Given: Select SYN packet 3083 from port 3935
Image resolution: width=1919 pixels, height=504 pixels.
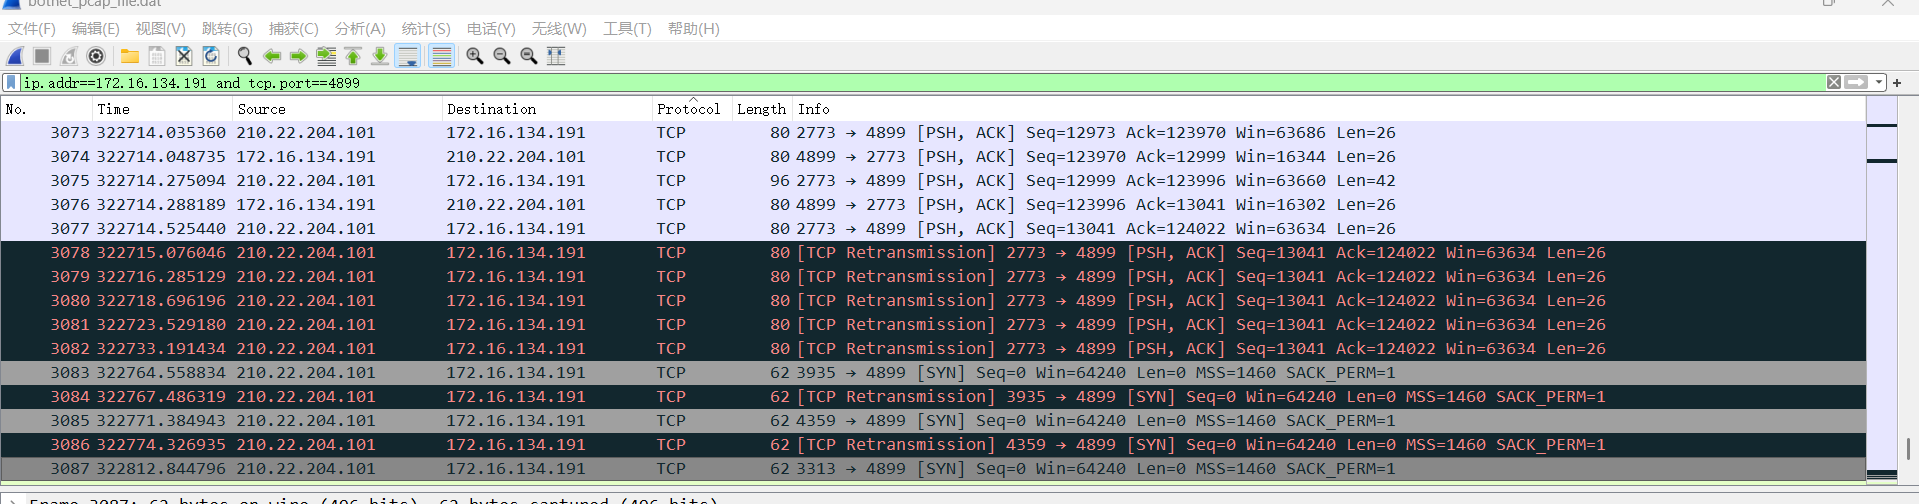Looking at the screenshot, I should (933, 373).
